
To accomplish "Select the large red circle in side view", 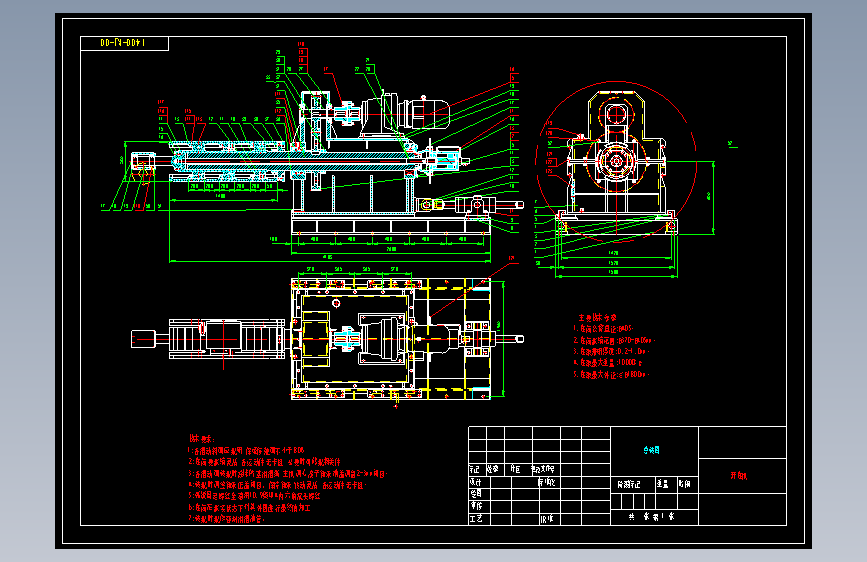I will 616,162.
